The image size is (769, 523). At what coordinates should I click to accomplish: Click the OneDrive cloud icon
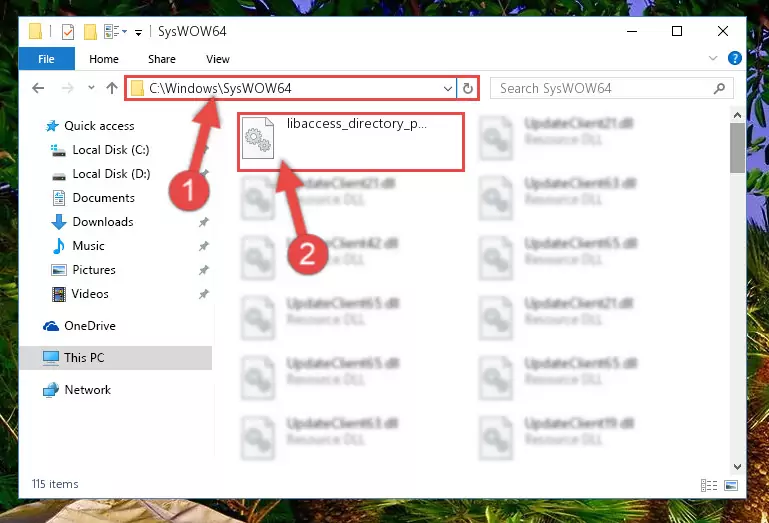pyautogui.click(x=51, y=326)
